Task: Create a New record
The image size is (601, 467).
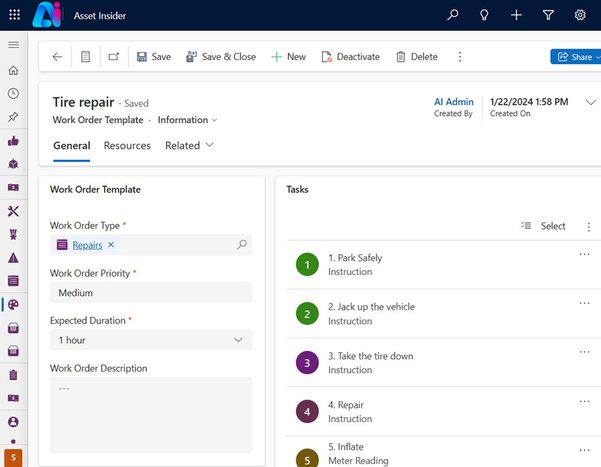Action: pyautogui.click(x=288, y=57)
